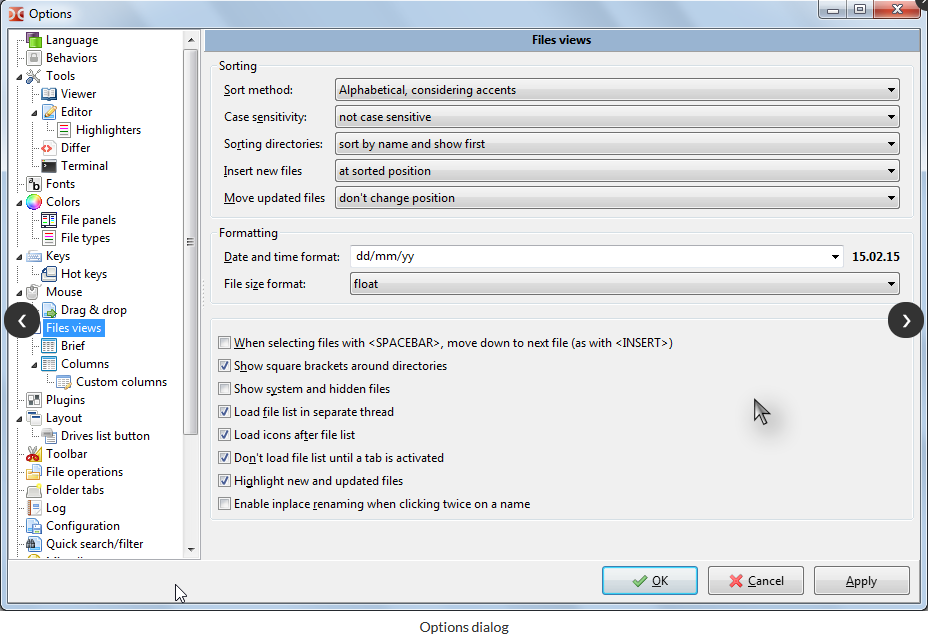
Task: Open the Sorting directories dropdown
Action: click(x=617, y=144)
